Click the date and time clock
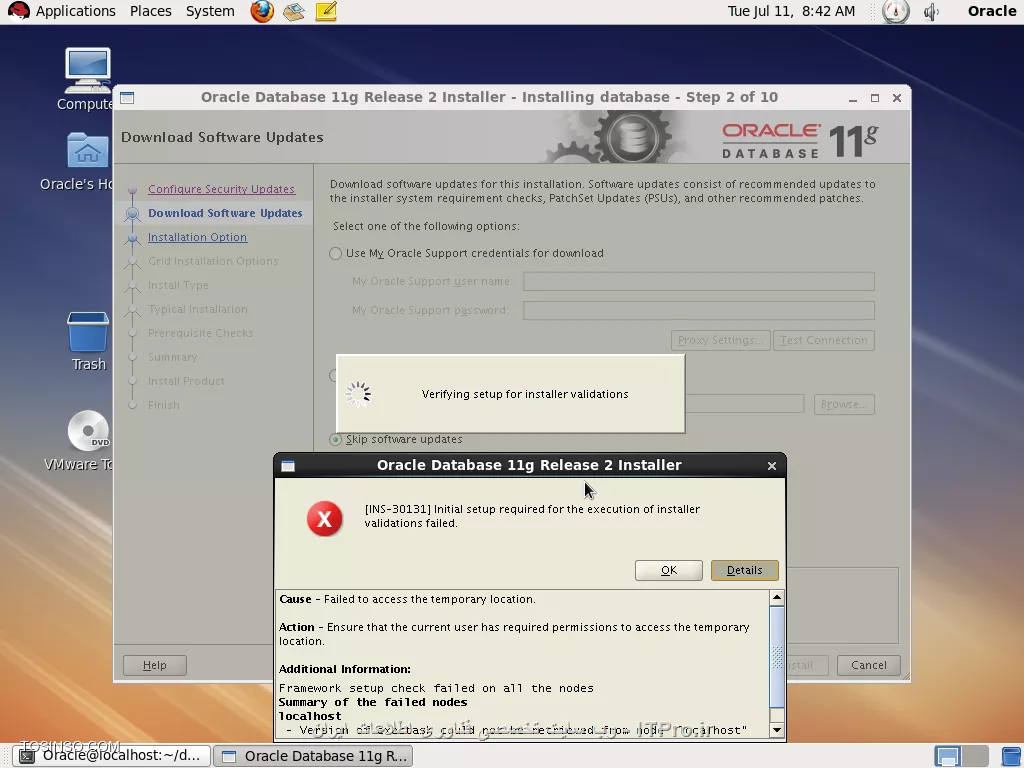 tap(791, 11)
